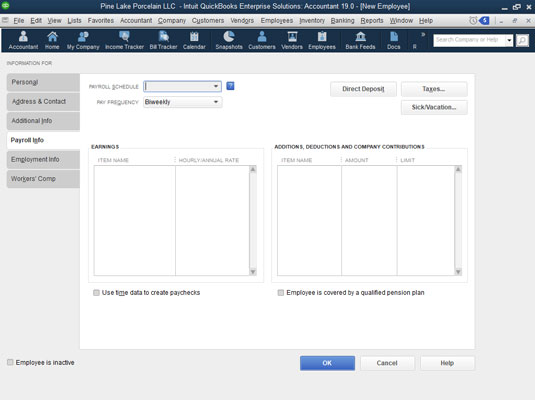
Task: Open the Reports menu
Action: pos(372,20)
